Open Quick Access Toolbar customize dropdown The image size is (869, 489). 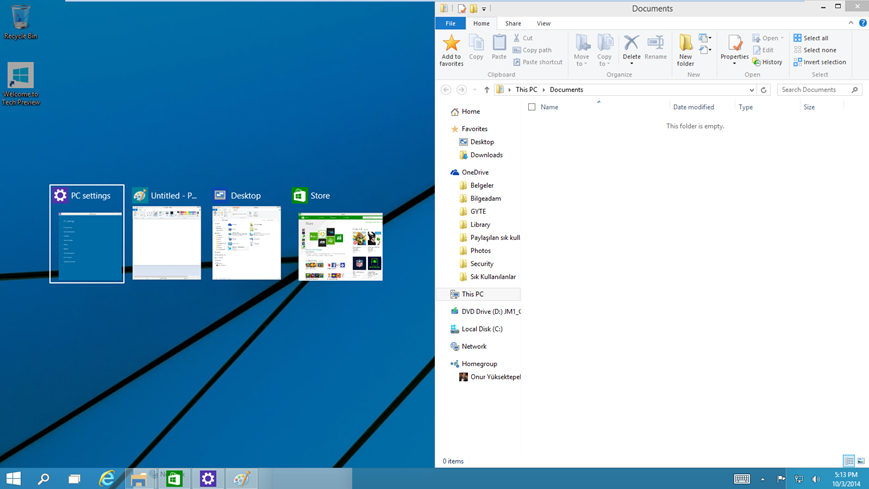484,9
